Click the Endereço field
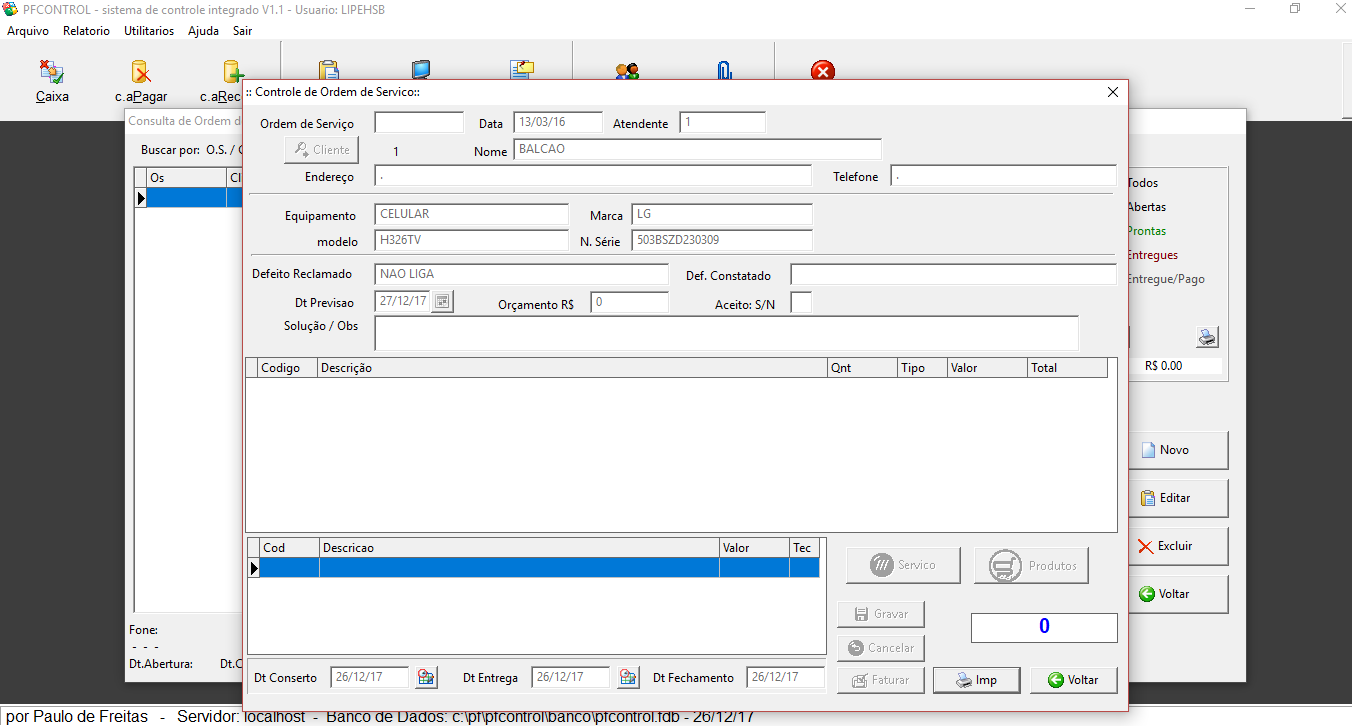 click(593, 176)
